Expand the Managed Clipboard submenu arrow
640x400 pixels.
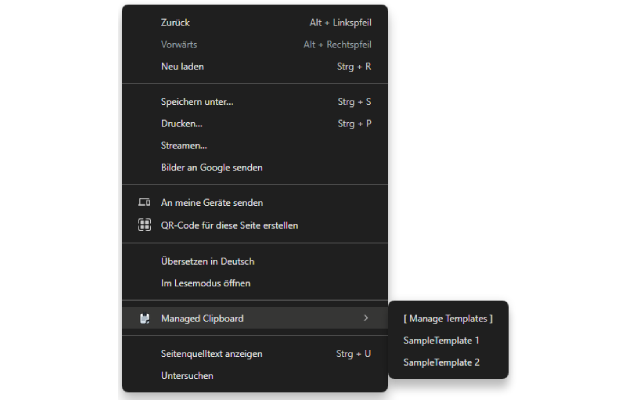pyautogui.click(x=366, y=318)
